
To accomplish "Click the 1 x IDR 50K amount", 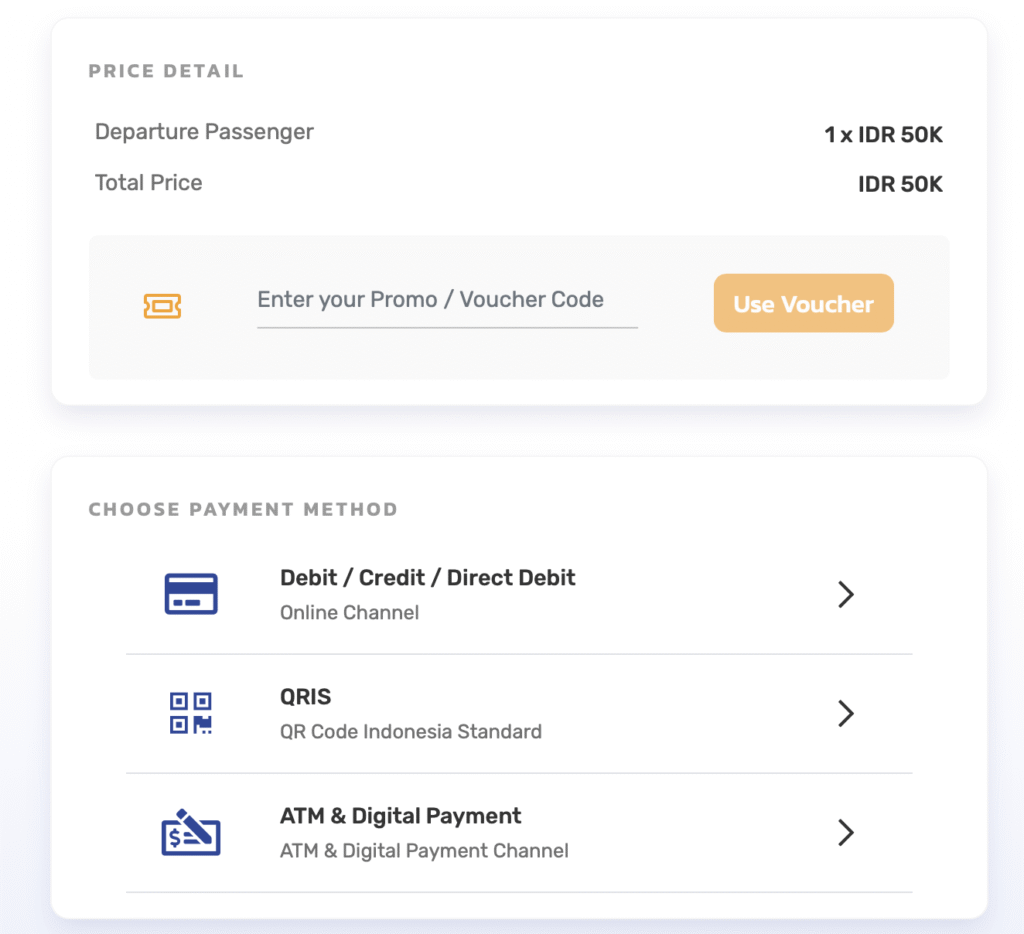I will point(883,135).
